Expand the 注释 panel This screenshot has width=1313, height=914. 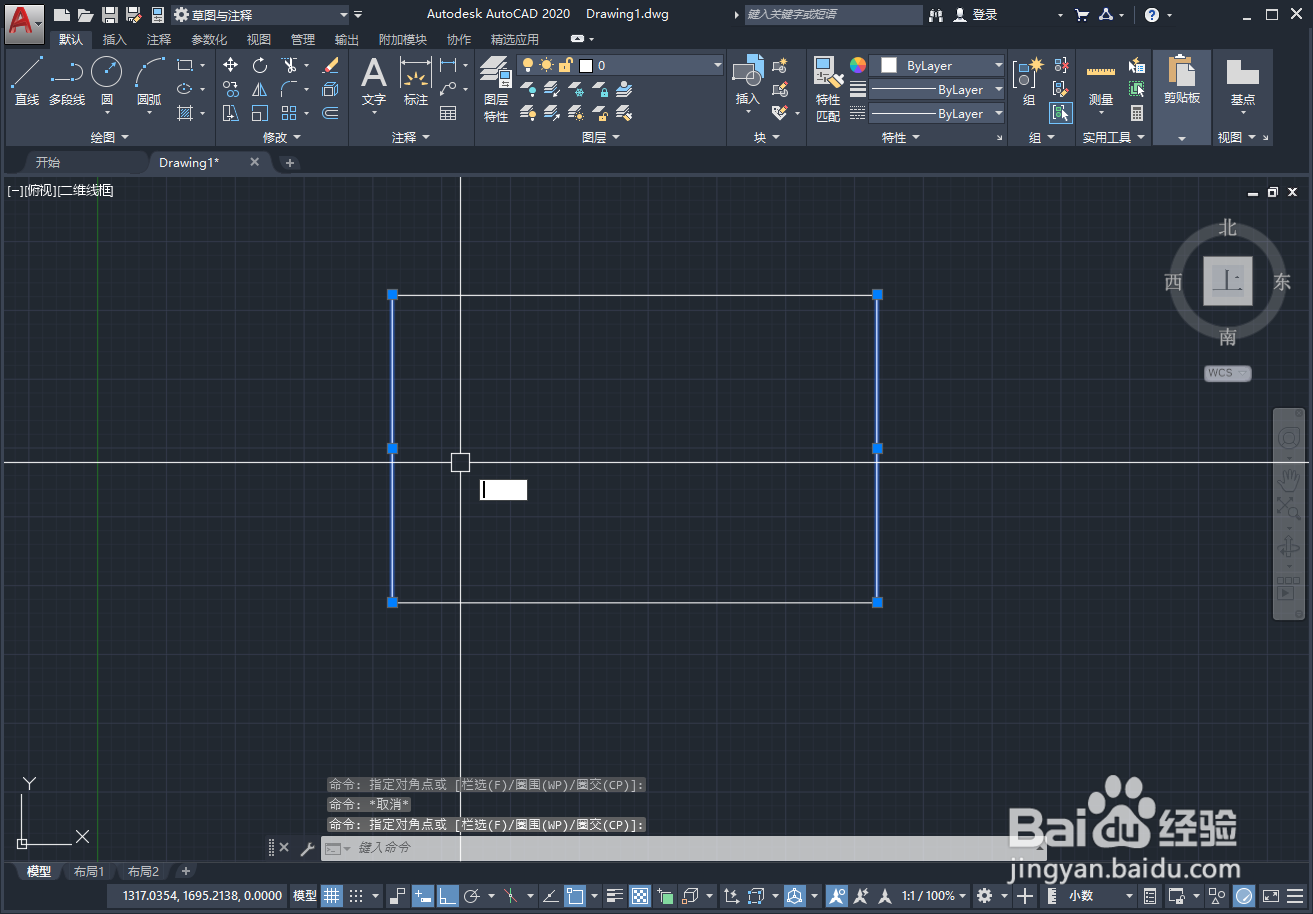(411, 137)
